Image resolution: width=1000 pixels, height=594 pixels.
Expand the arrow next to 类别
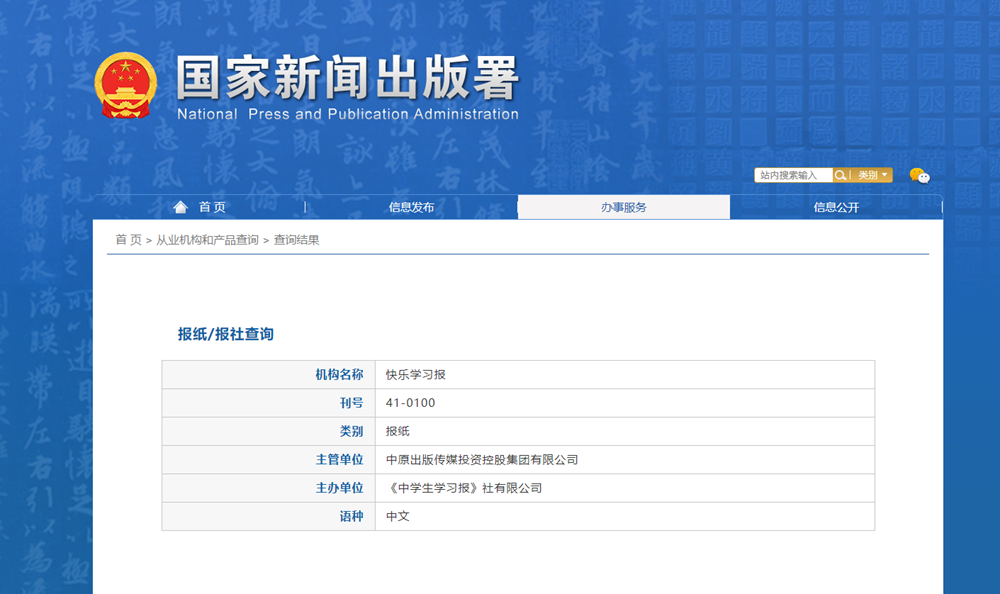(x=885, y=175)
